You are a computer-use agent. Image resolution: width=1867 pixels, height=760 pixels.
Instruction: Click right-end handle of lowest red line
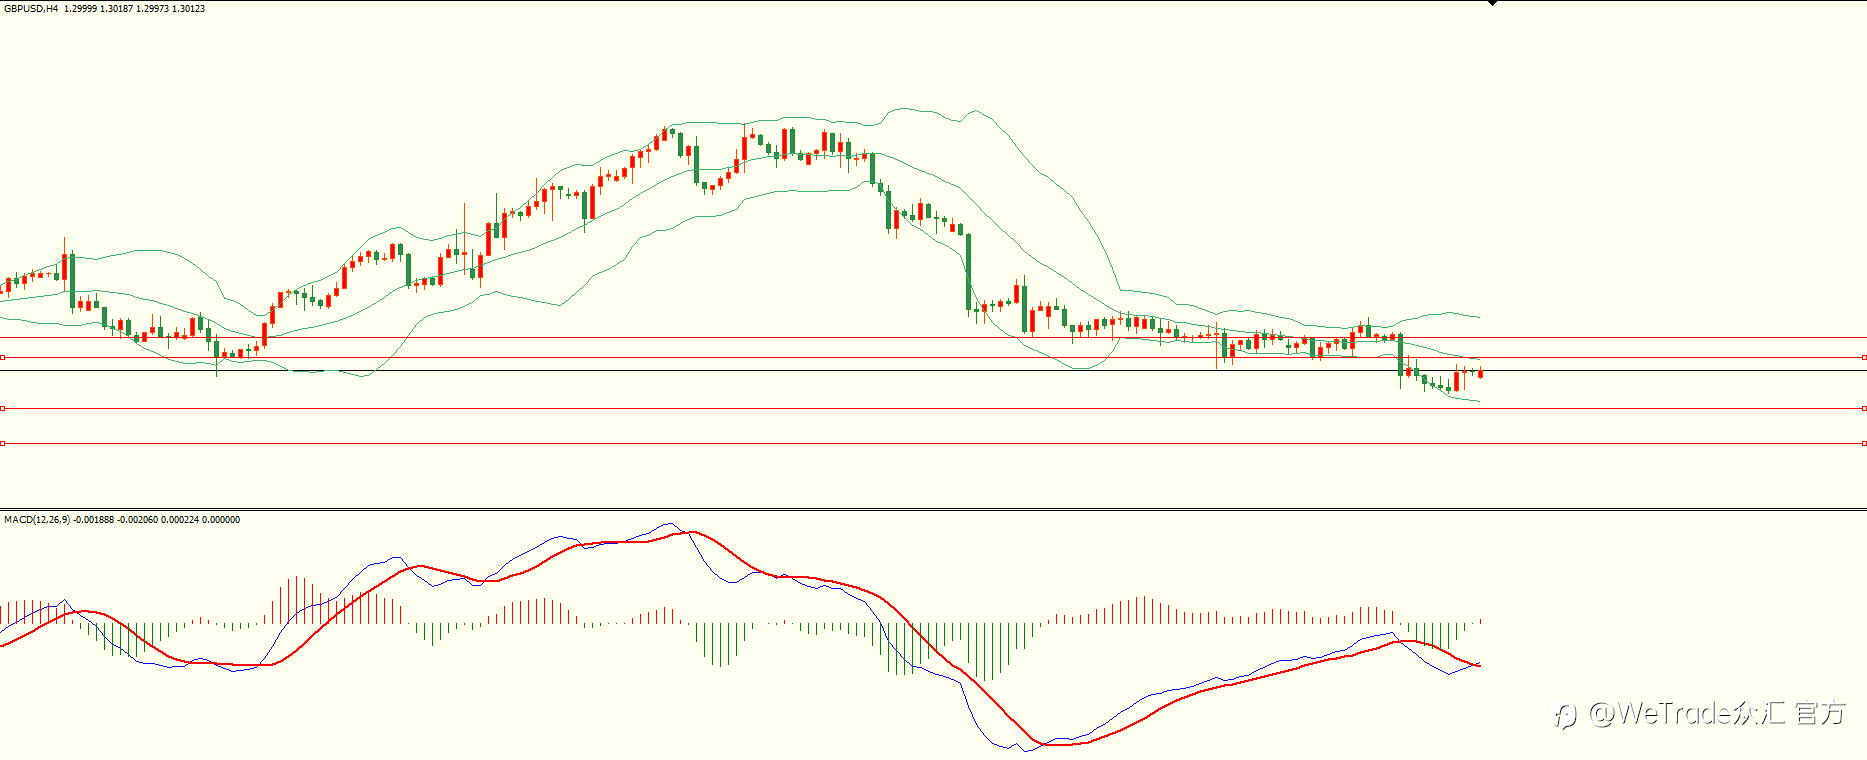[x=1864, y=443]
